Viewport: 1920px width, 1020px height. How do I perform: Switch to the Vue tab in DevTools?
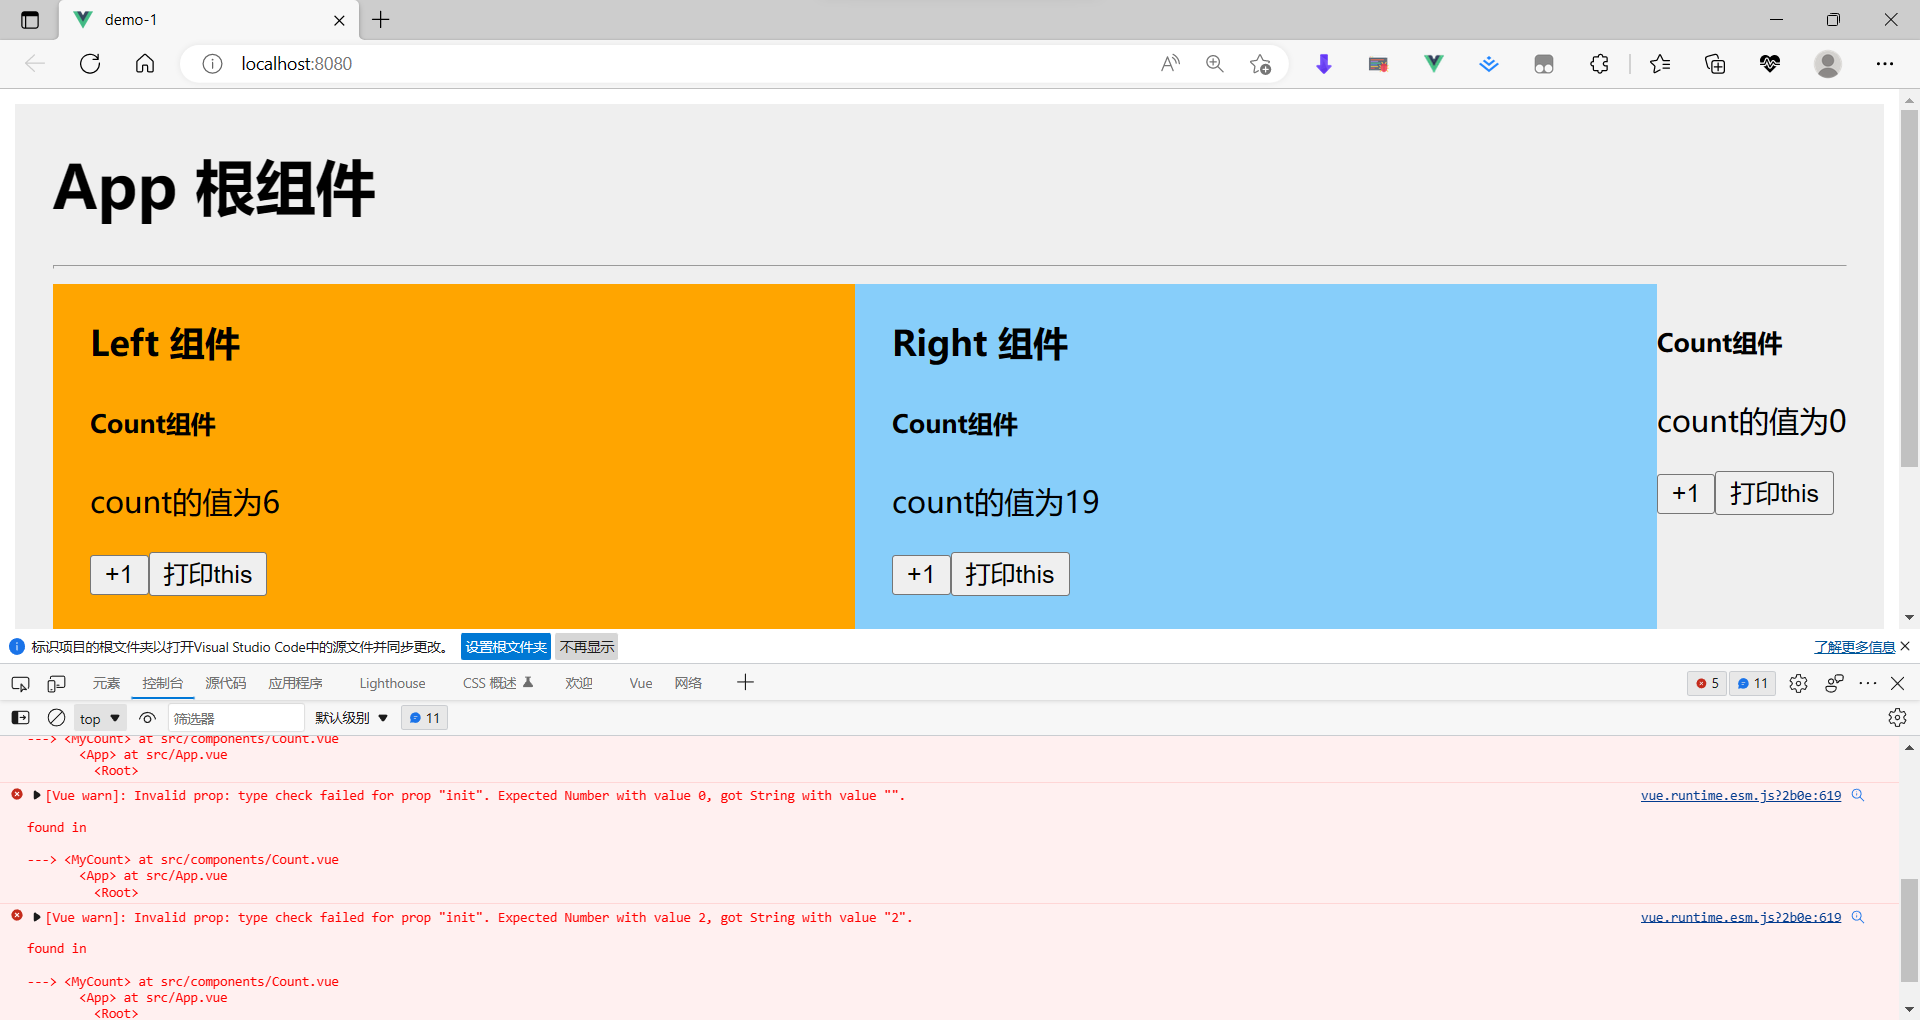coord(640,683)
